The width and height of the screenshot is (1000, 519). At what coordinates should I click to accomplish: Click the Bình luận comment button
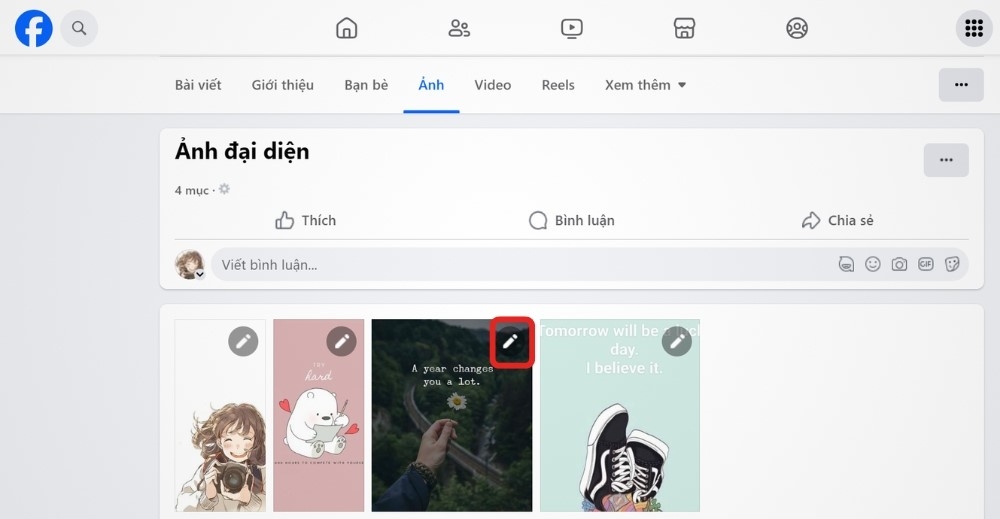[572, 221]
